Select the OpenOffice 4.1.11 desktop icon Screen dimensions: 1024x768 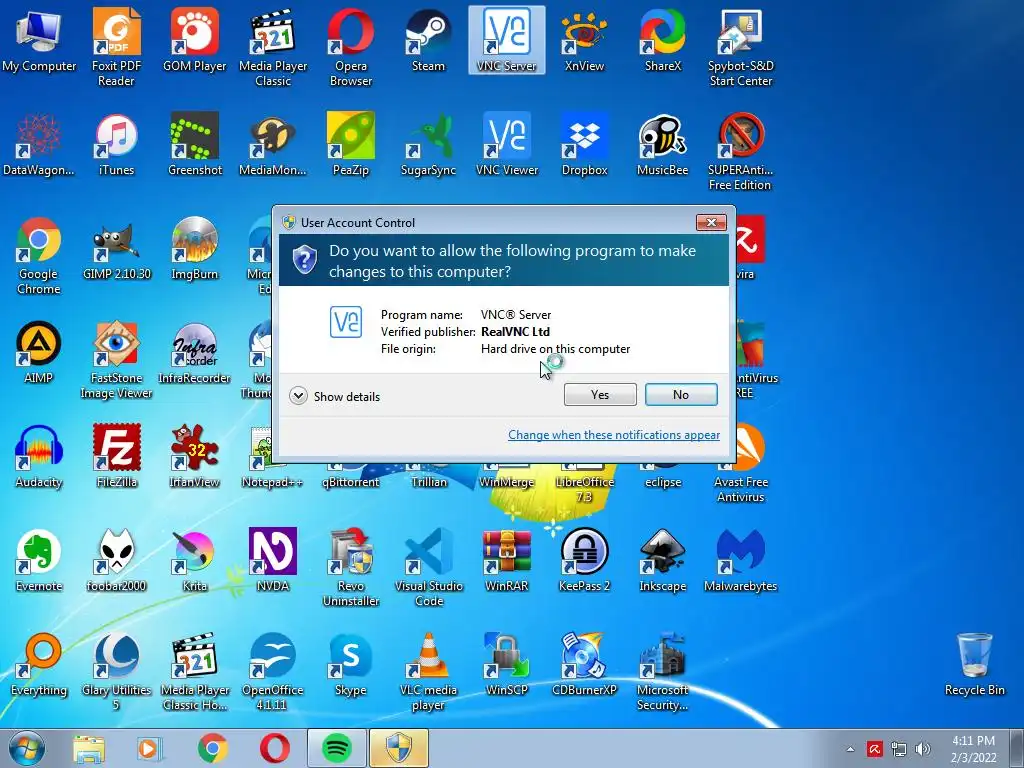pyautogui.click(x=273, y=672)
